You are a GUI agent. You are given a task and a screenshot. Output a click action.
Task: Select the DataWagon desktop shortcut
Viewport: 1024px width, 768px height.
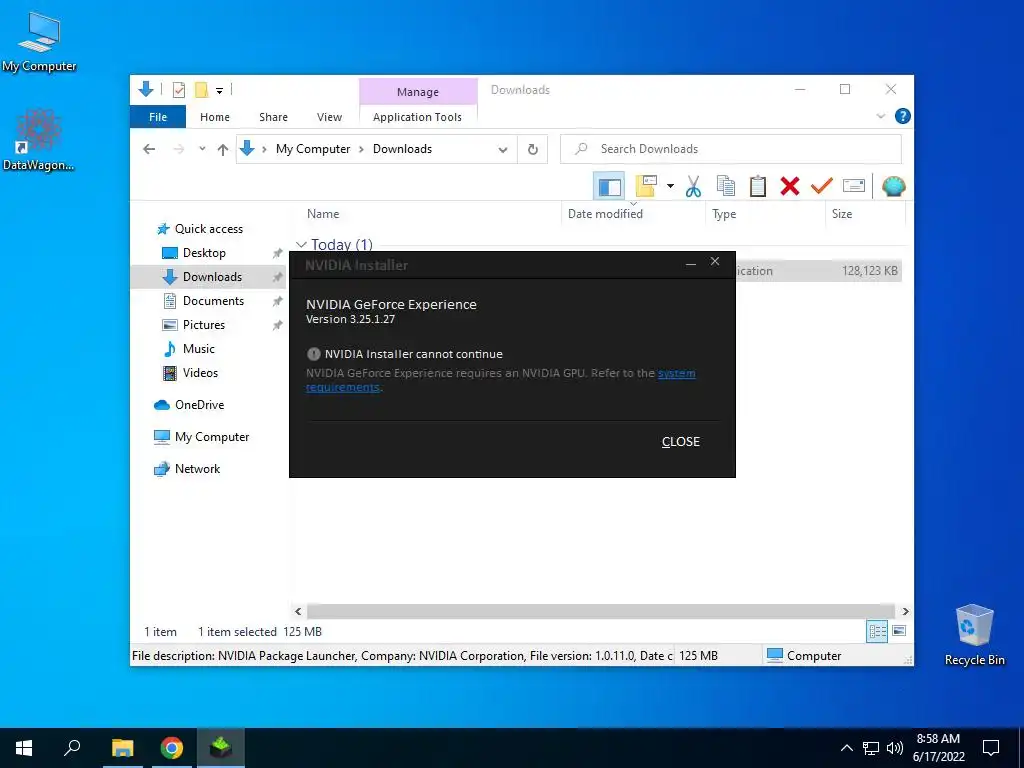point(39,141)
